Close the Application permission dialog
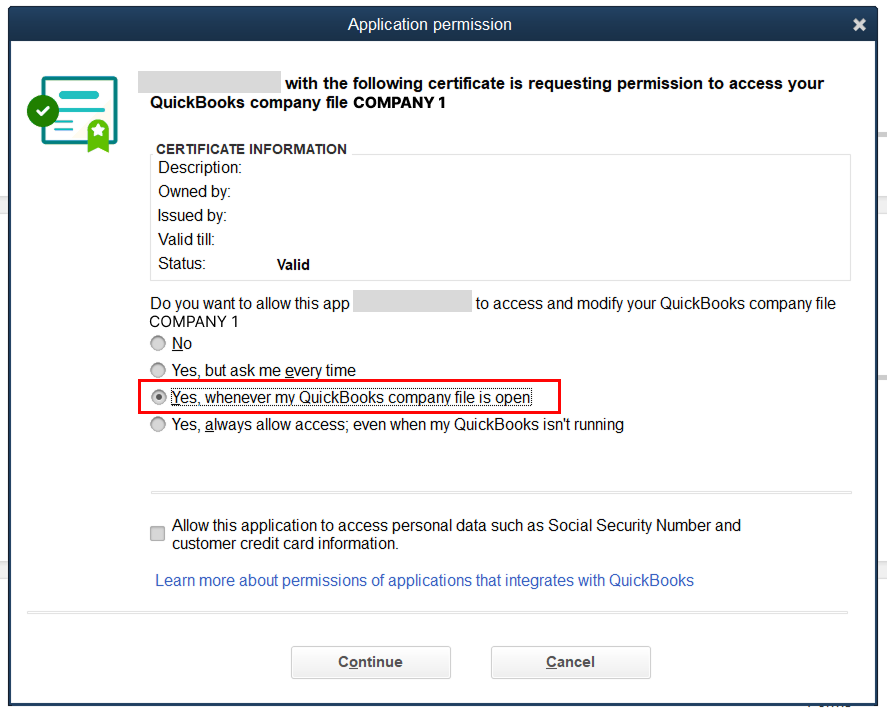 click(x=859, y=24)
